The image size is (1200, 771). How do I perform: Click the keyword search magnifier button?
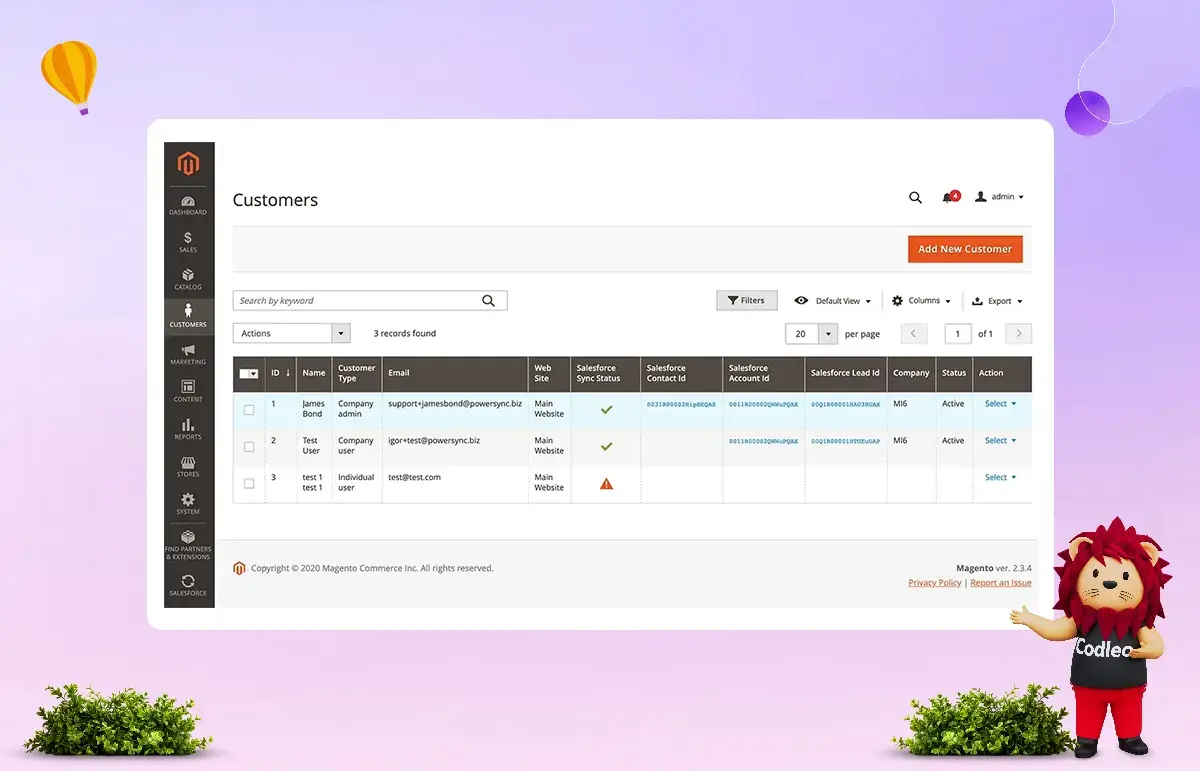pos(489,301)
